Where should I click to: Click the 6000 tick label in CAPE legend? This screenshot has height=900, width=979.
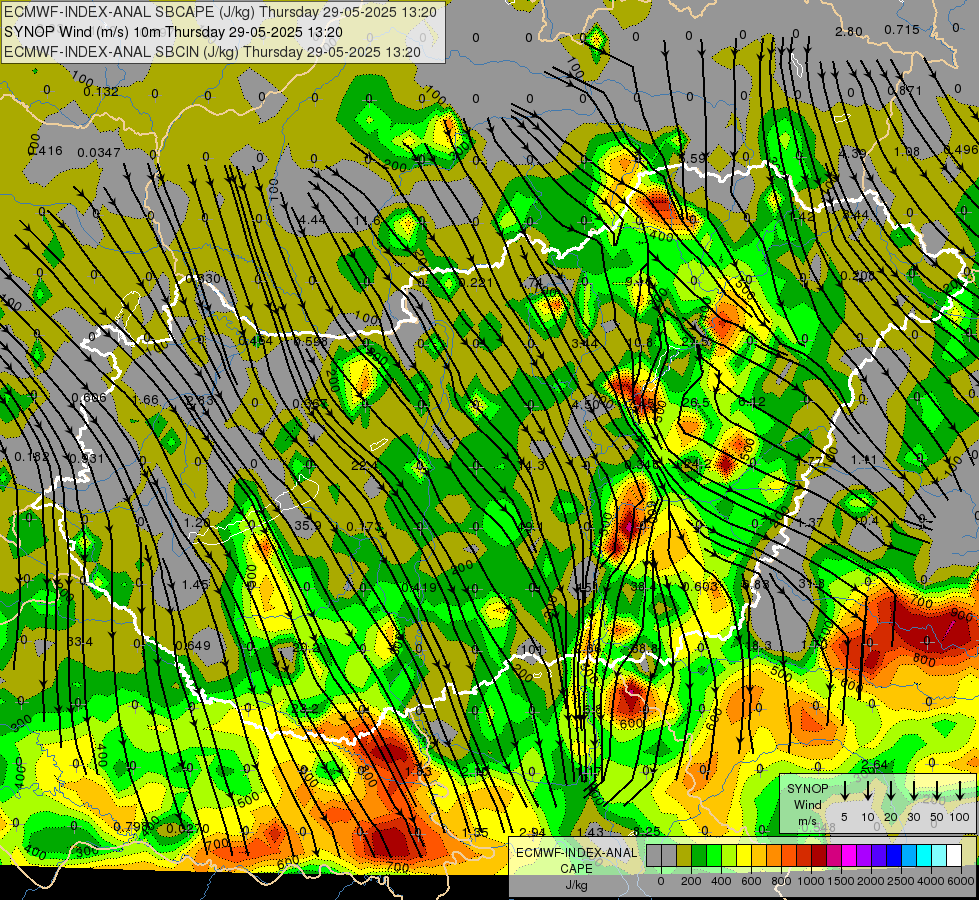(x=961, y=881)
